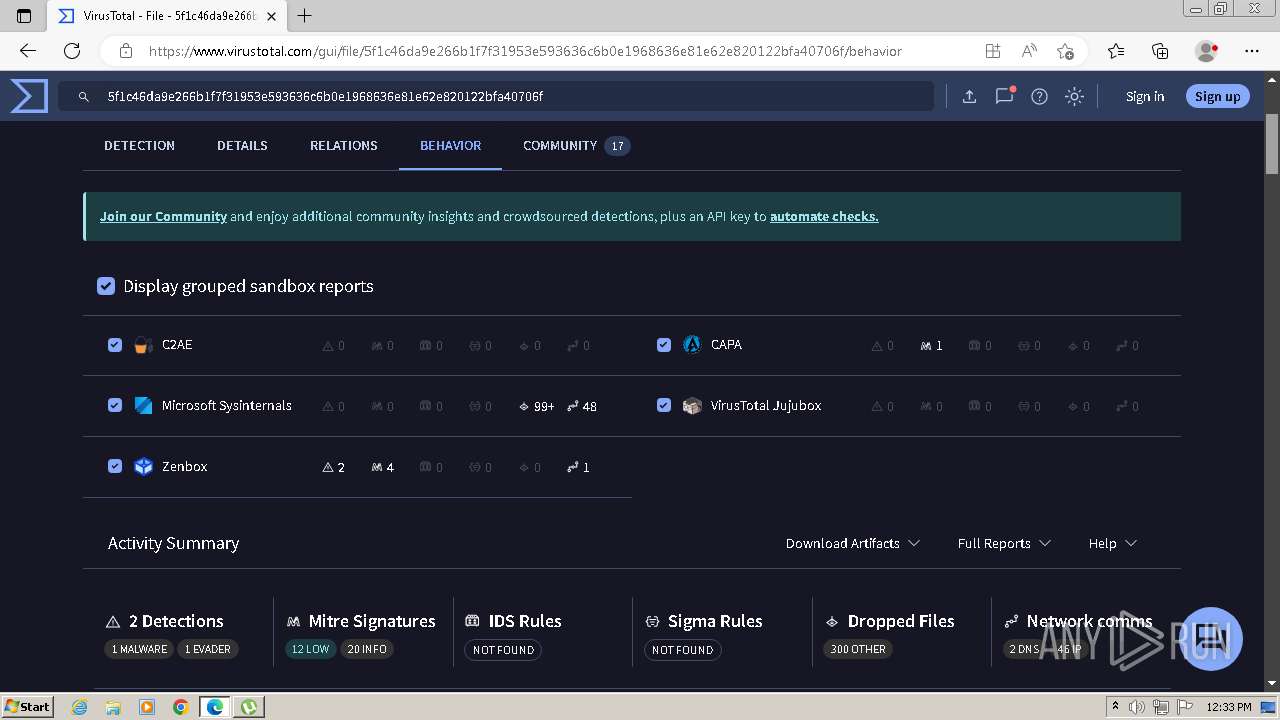Click the 20 INFO Mitre badge
The image size is (1280, 720).
point(367,649)
